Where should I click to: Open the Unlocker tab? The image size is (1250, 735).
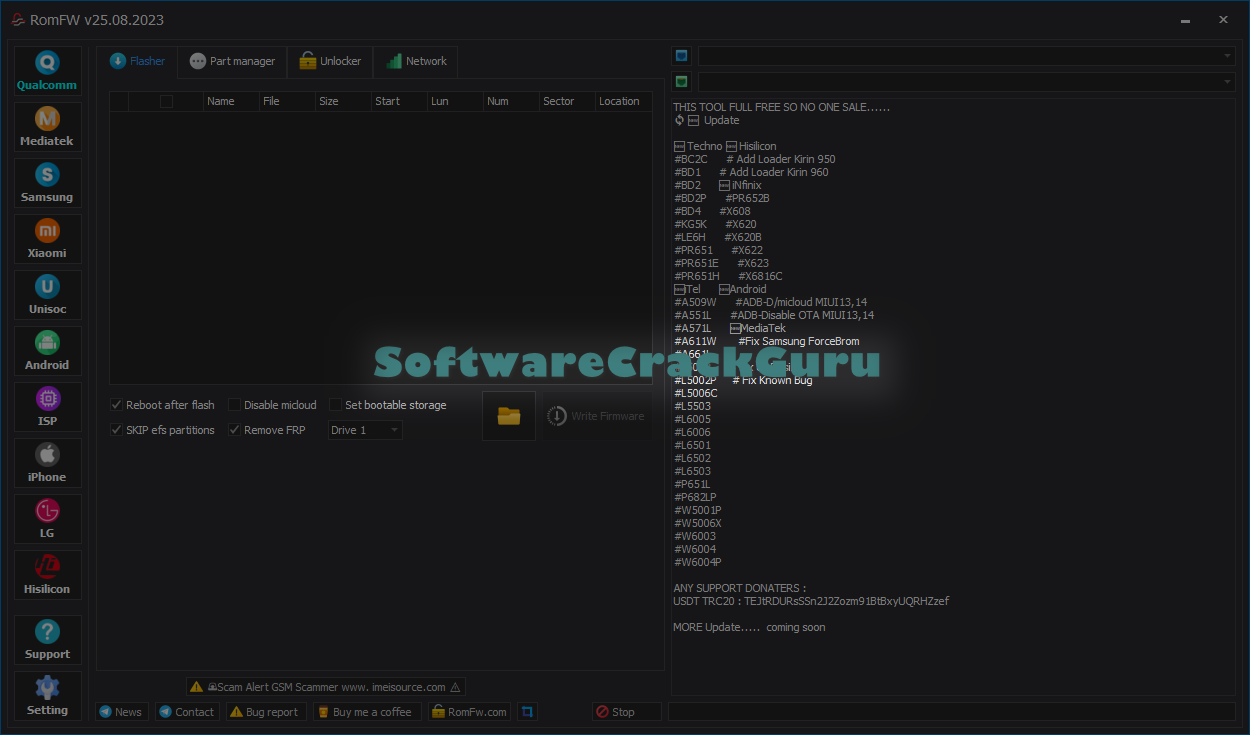click(331, 61)
